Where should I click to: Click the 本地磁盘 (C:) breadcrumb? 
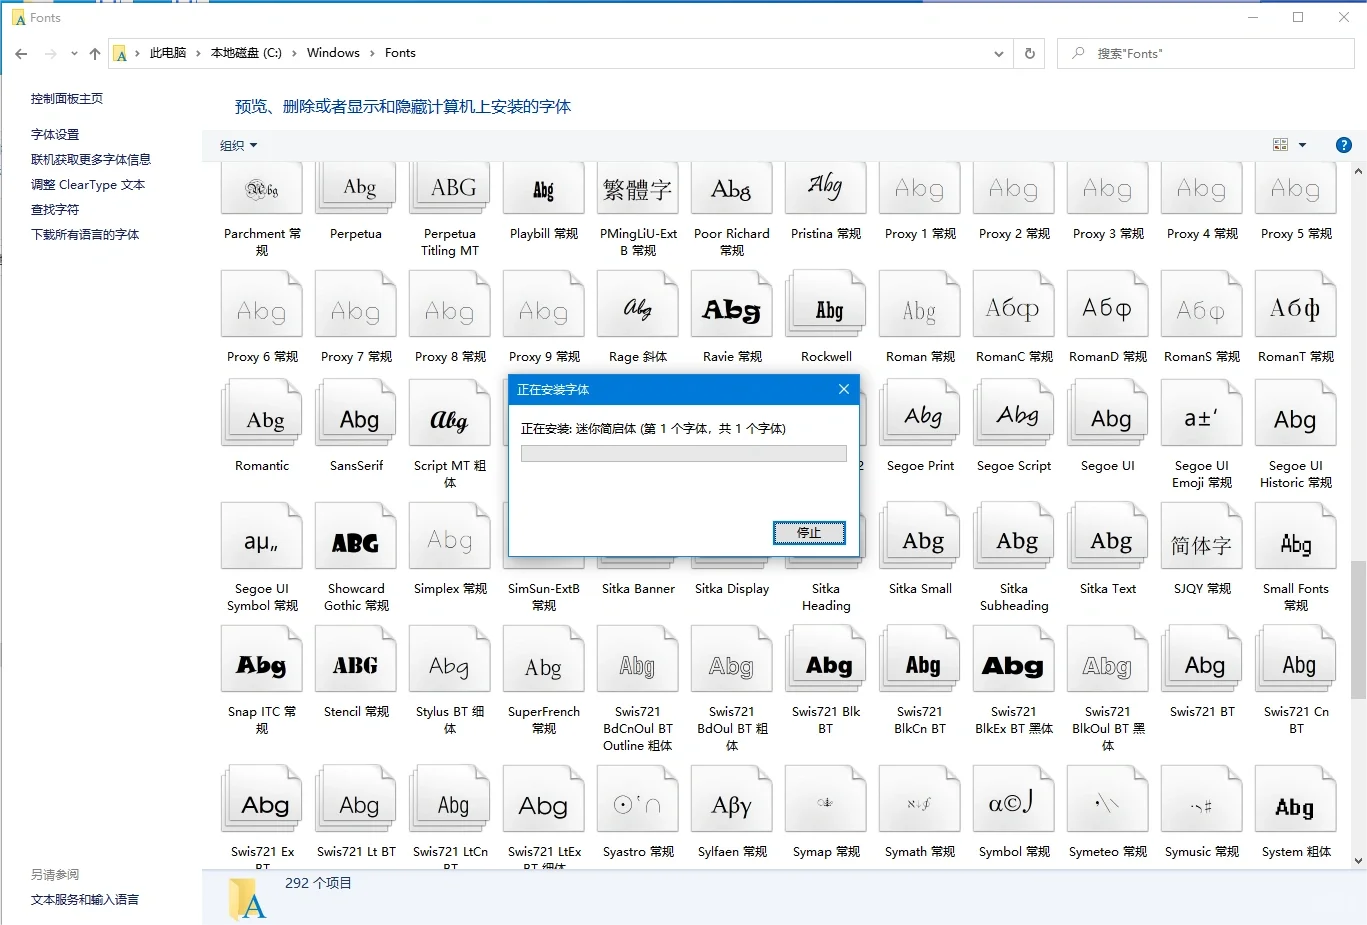tap(246, 53)
